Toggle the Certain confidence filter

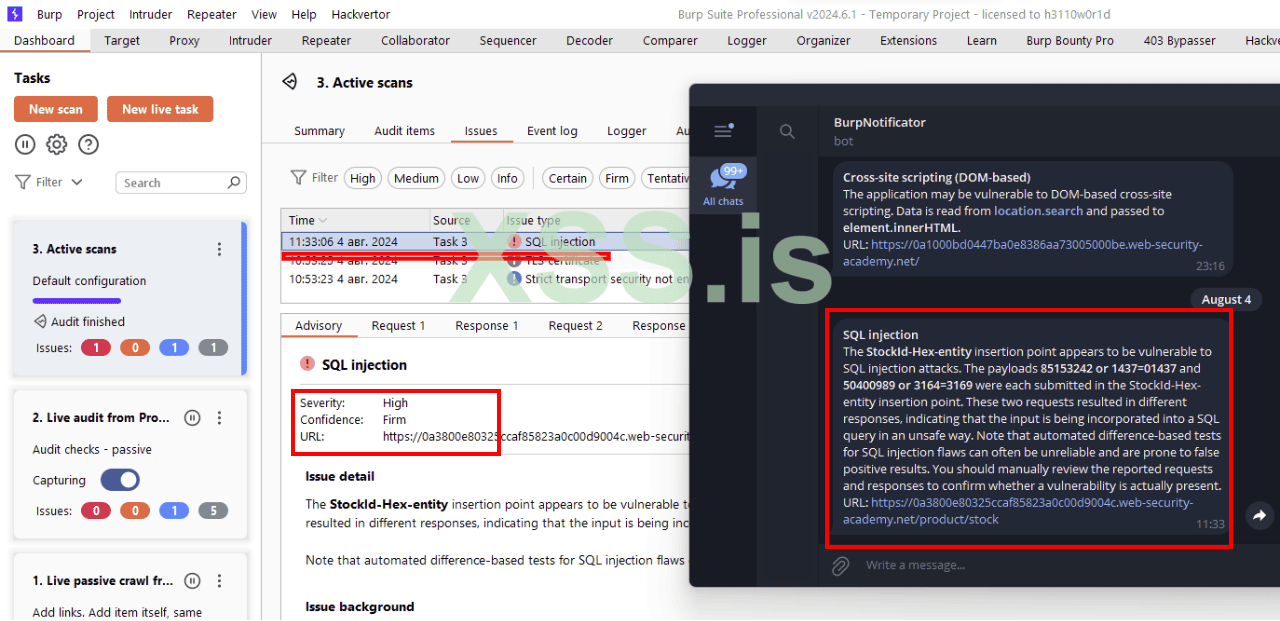(568, 178)
